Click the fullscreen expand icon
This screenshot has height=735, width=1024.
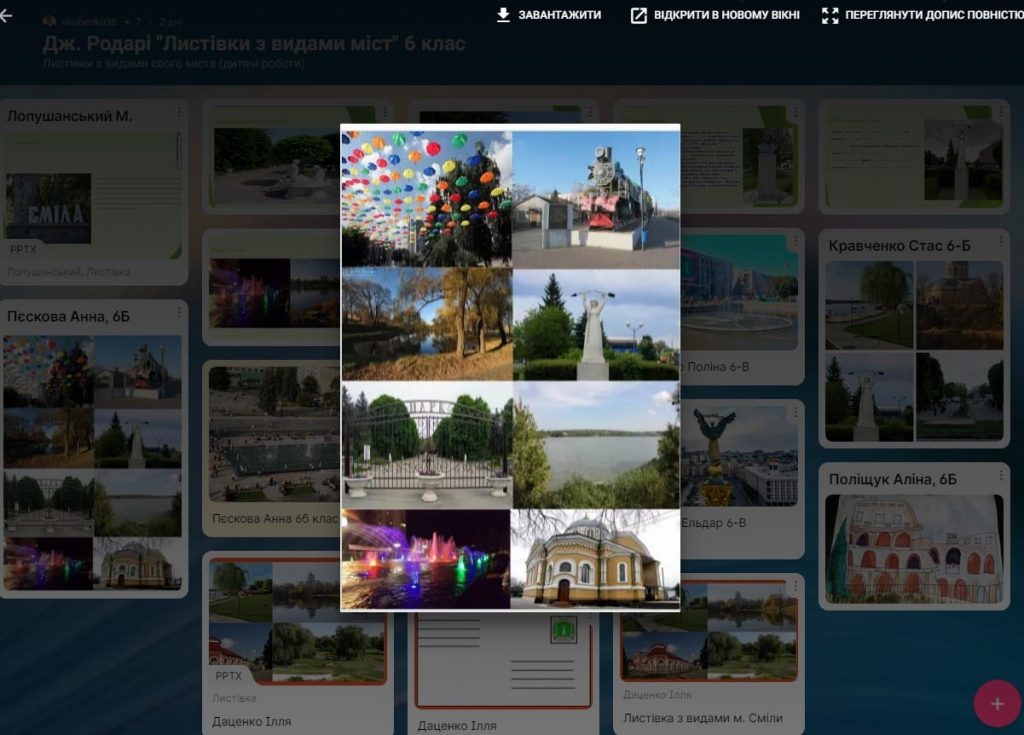click(830, 15)
